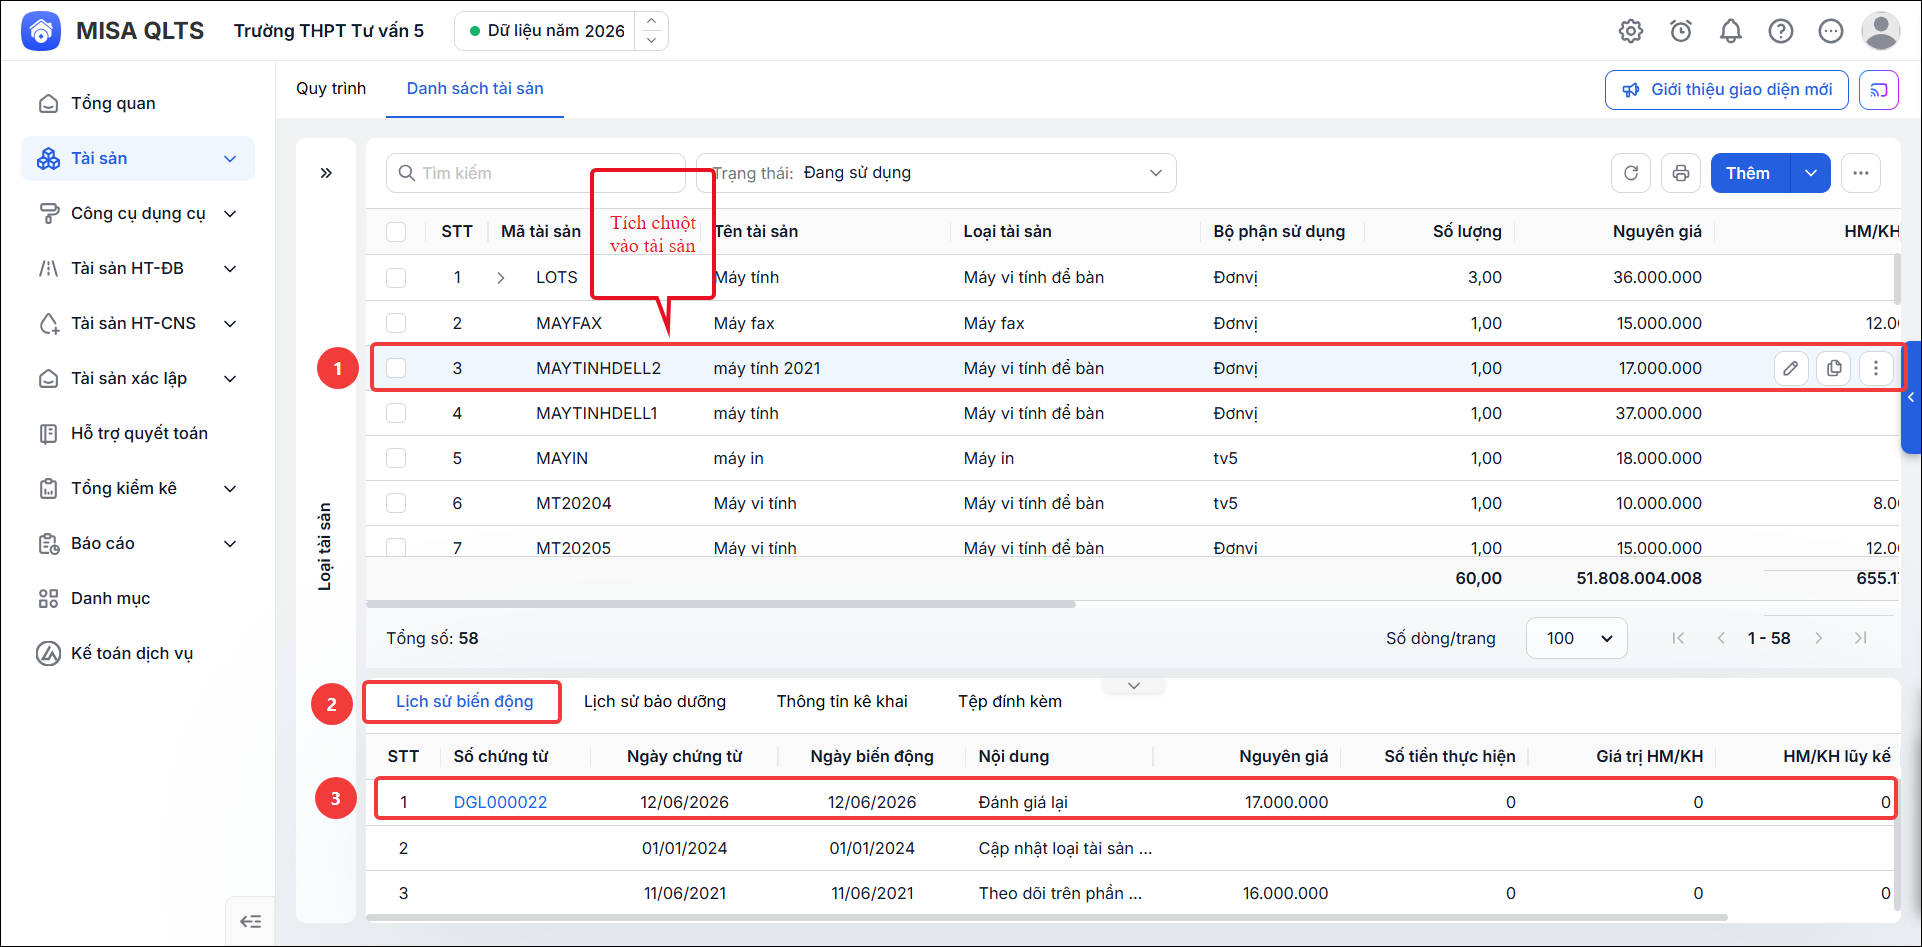Select the MAYTINHDELL1 asset row
The image size is (1922, 947).
[x=1133, y=413]
